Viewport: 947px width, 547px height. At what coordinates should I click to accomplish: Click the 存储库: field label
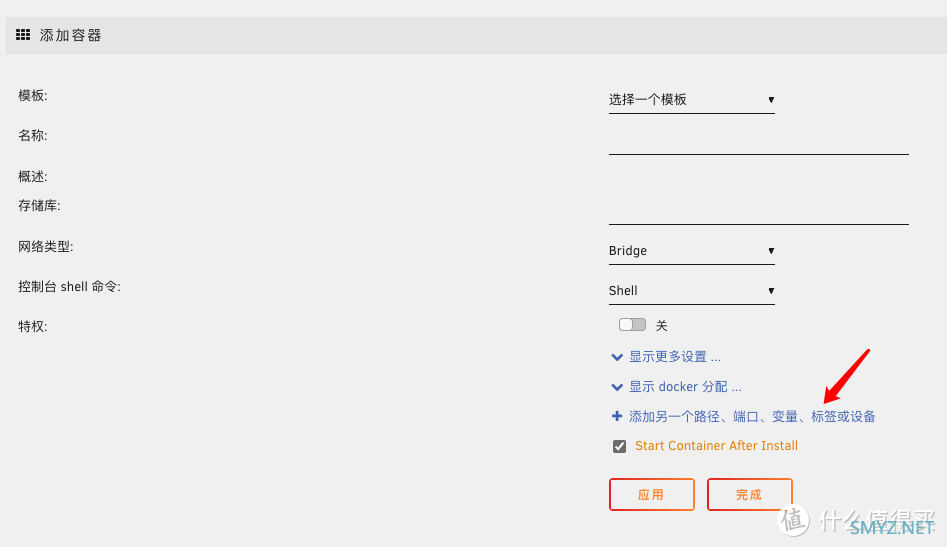click(x=39, y=205)
